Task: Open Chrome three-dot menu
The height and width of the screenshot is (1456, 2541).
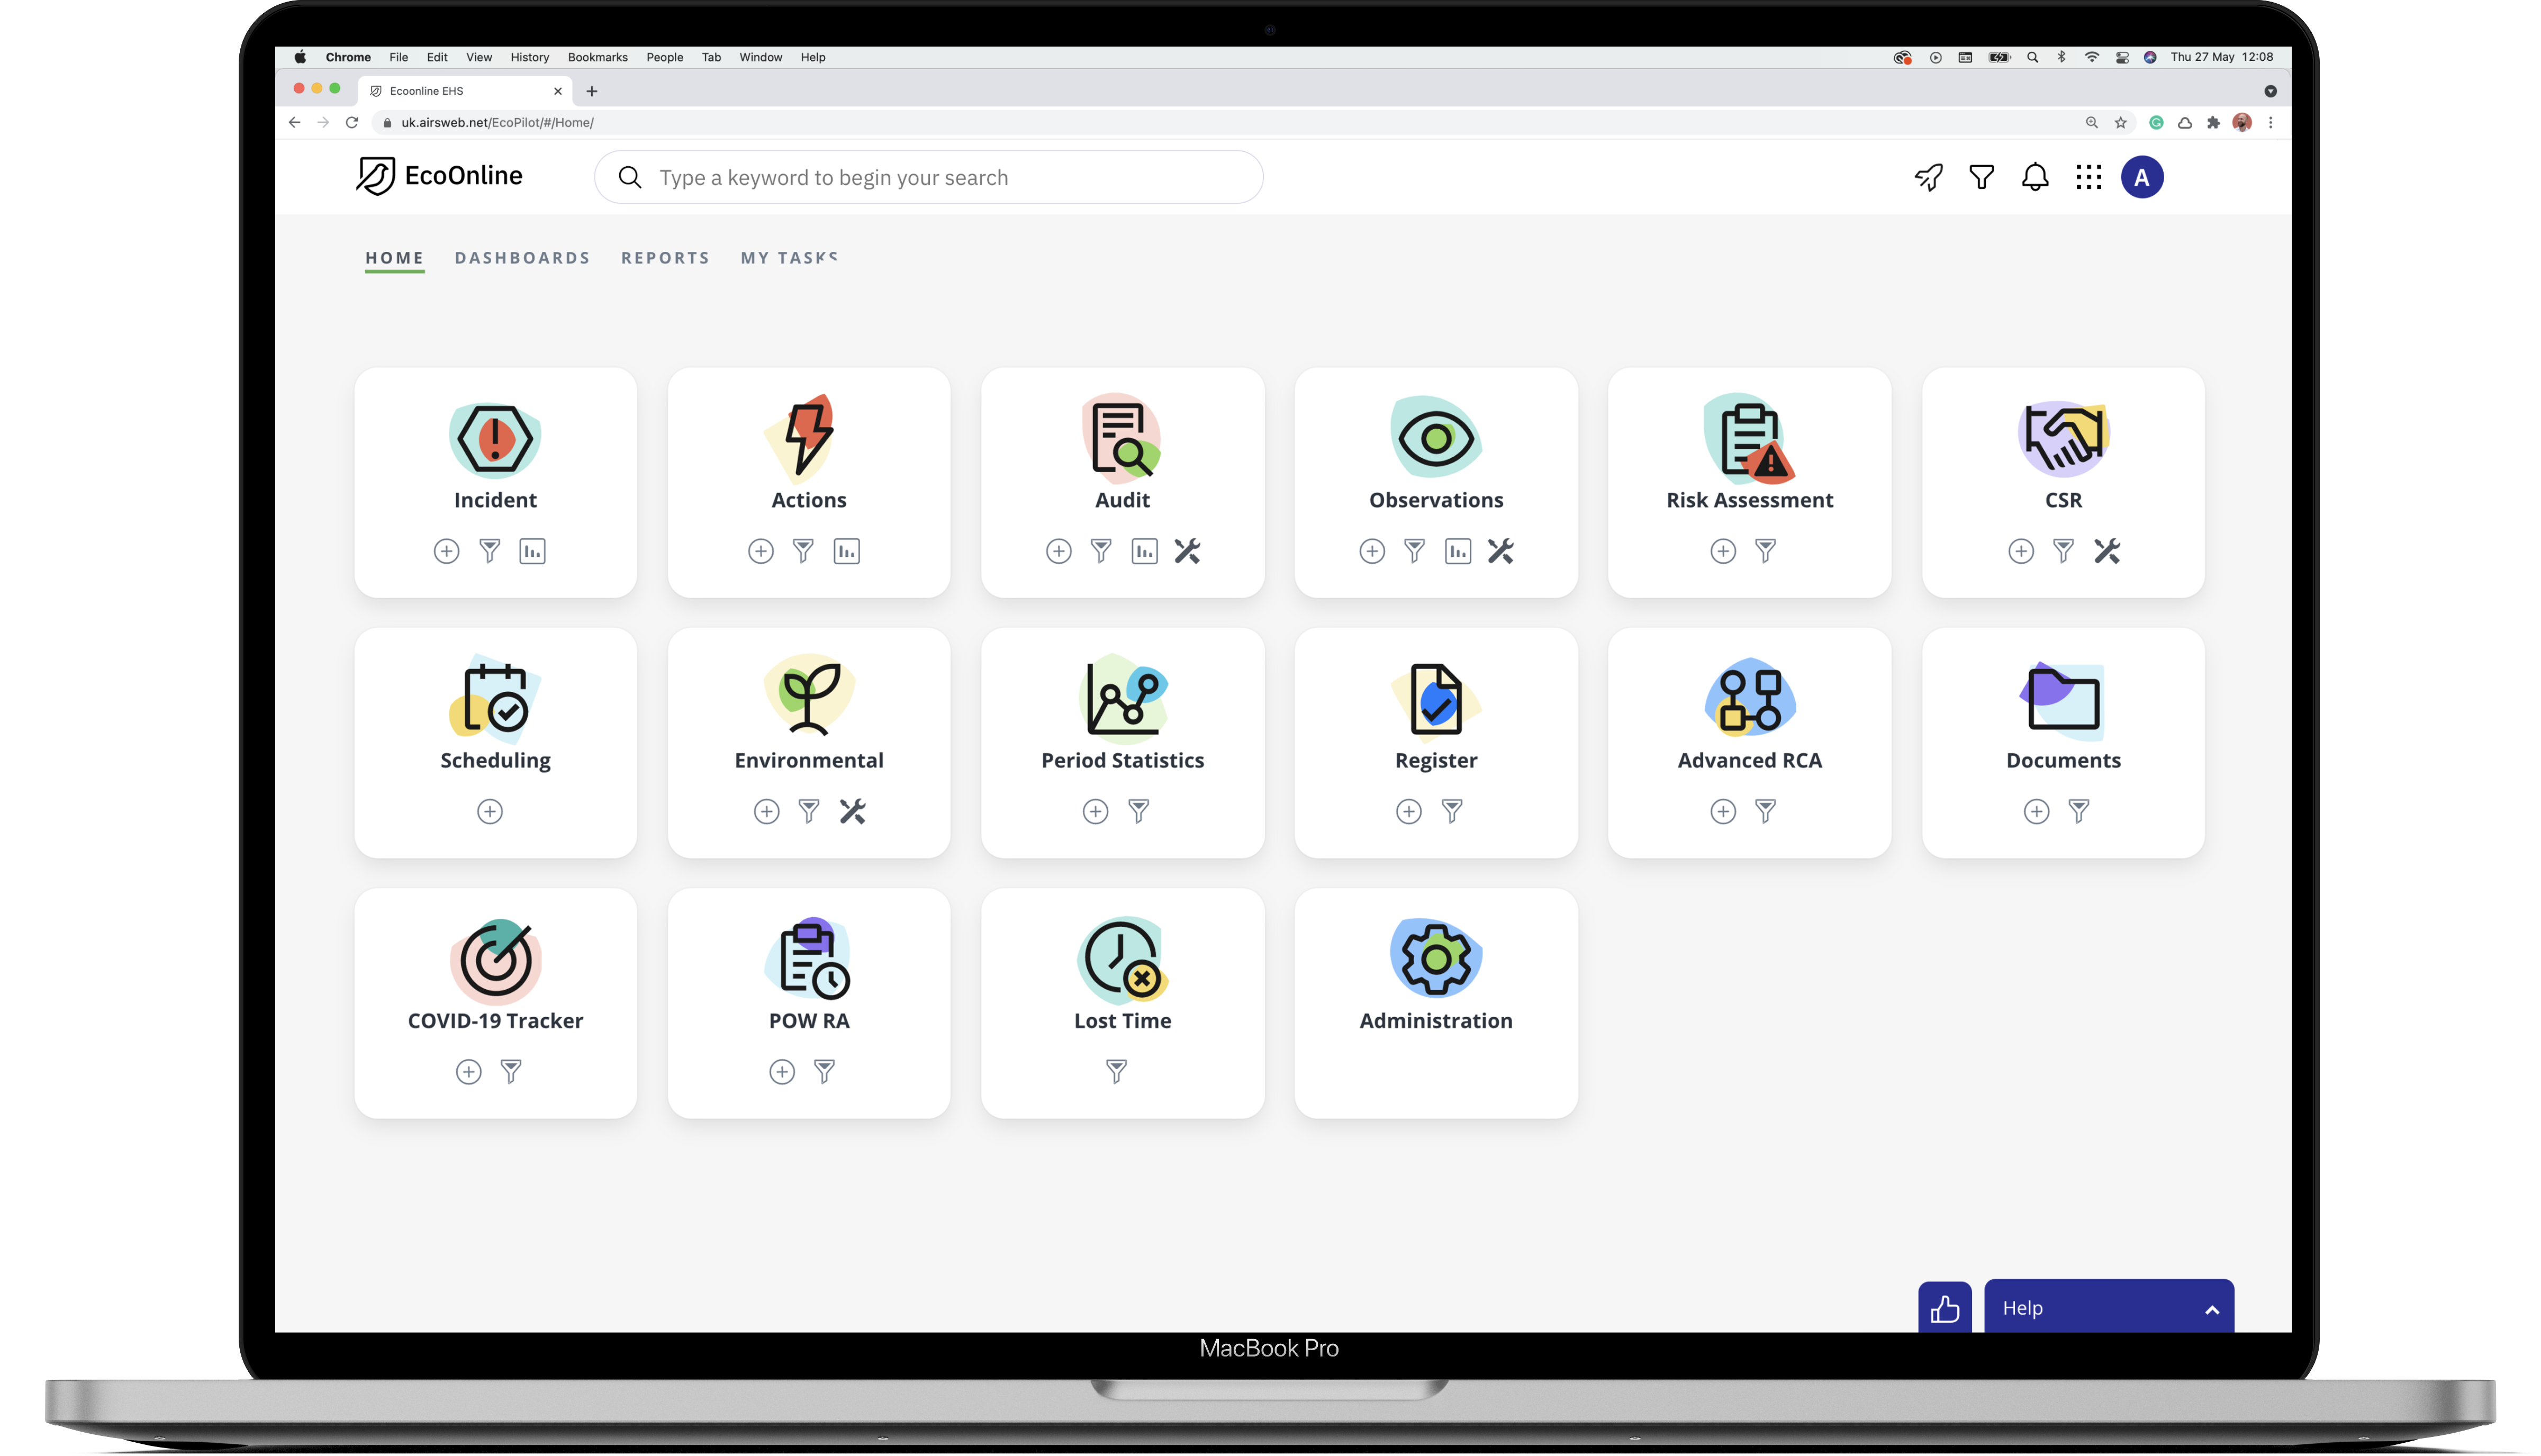Action: 2270,122
